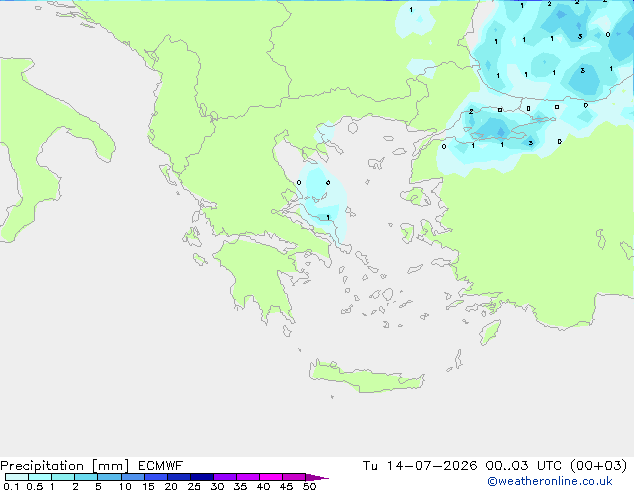Click the 25–30 mm dark blue swatch
The height and width of the screenshot is (490, 634).
point(202,477)
